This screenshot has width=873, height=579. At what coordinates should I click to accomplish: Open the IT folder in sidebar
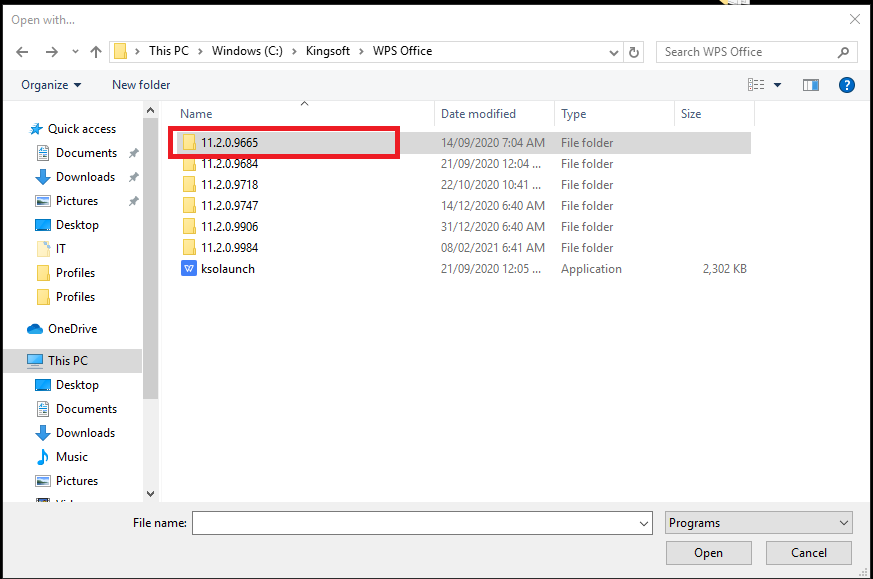51,248
